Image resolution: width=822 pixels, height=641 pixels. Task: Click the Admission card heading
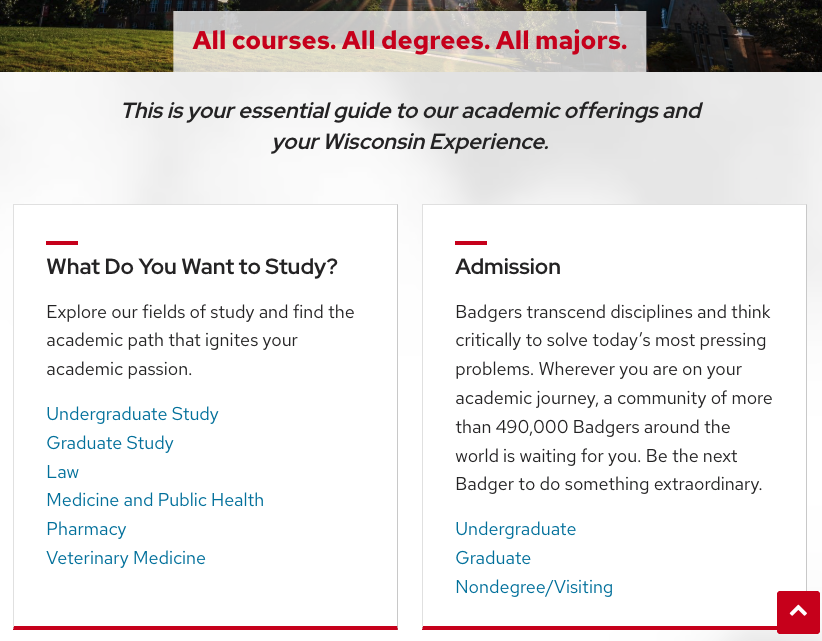coord(508,267)
